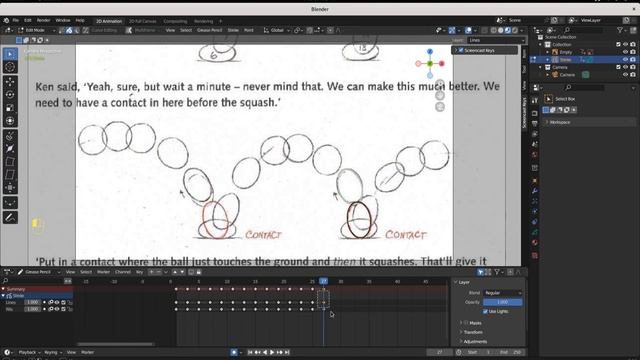Viewport: 640px width, 360px height.
Task: Activate the Transform tool
Action: coord(10,121)
